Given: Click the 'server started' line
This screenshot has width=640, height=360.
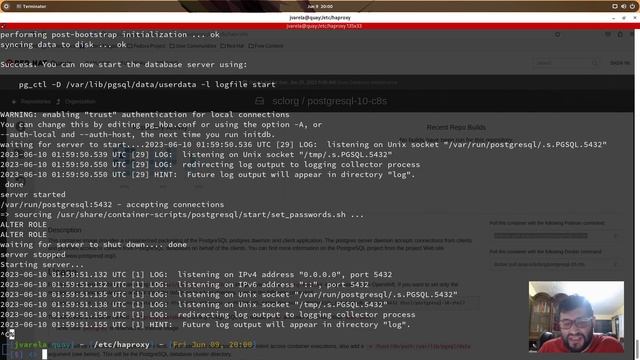Looking at the screenshot, I should click(x=33, y=195).
